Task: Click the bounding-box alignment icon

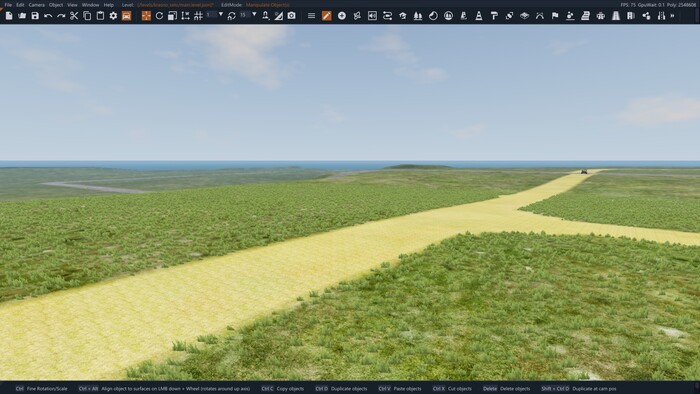Action: (x=185, y=16)
